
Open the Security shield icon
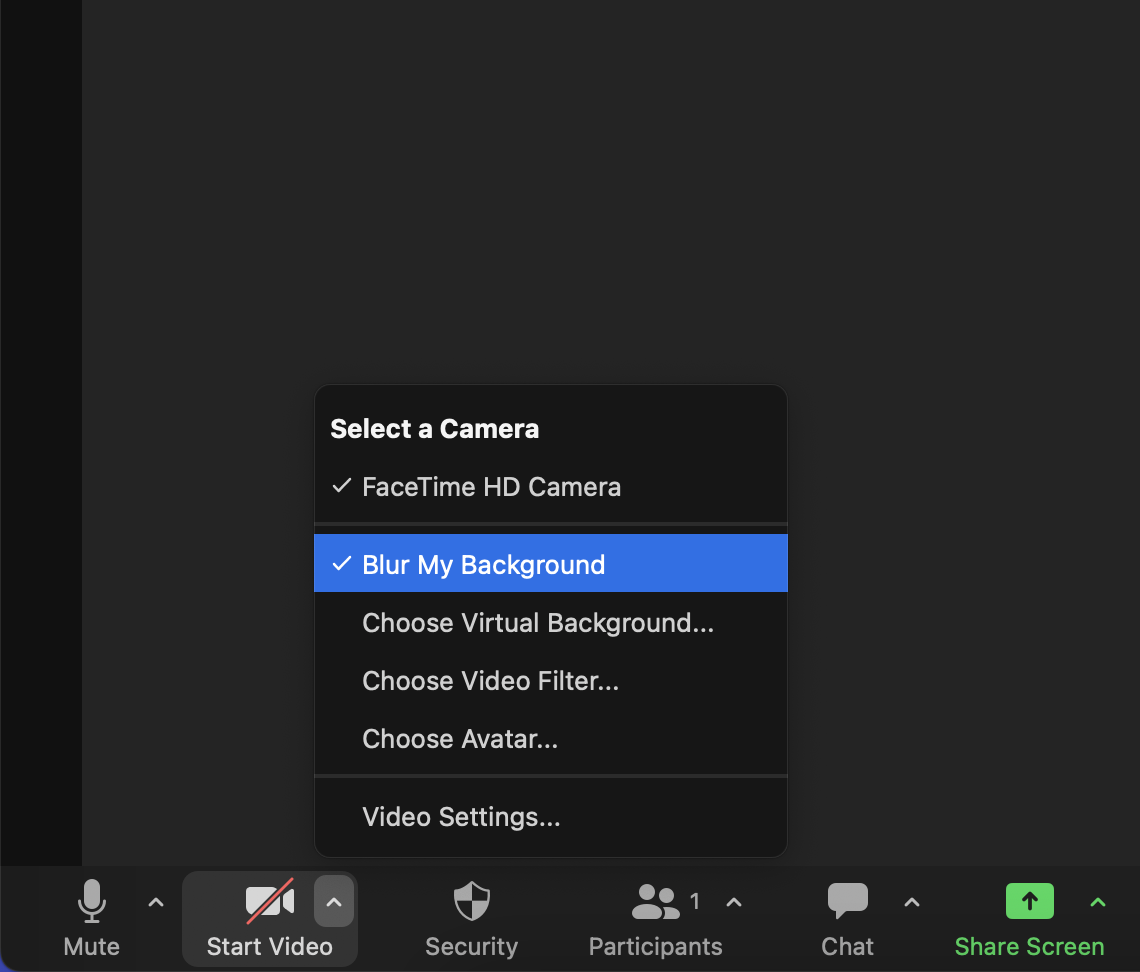[470, 902]
